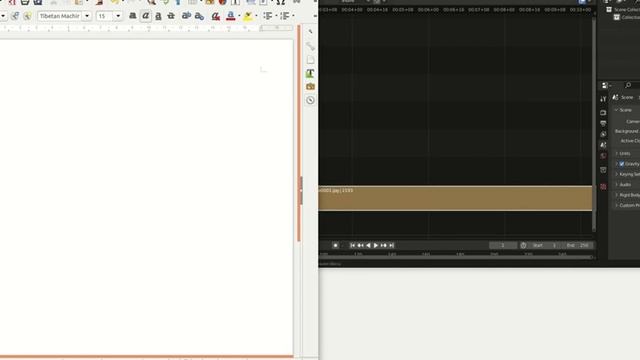
Task: Open the Texture properties tab in Blender
Action: coord(603,187)
